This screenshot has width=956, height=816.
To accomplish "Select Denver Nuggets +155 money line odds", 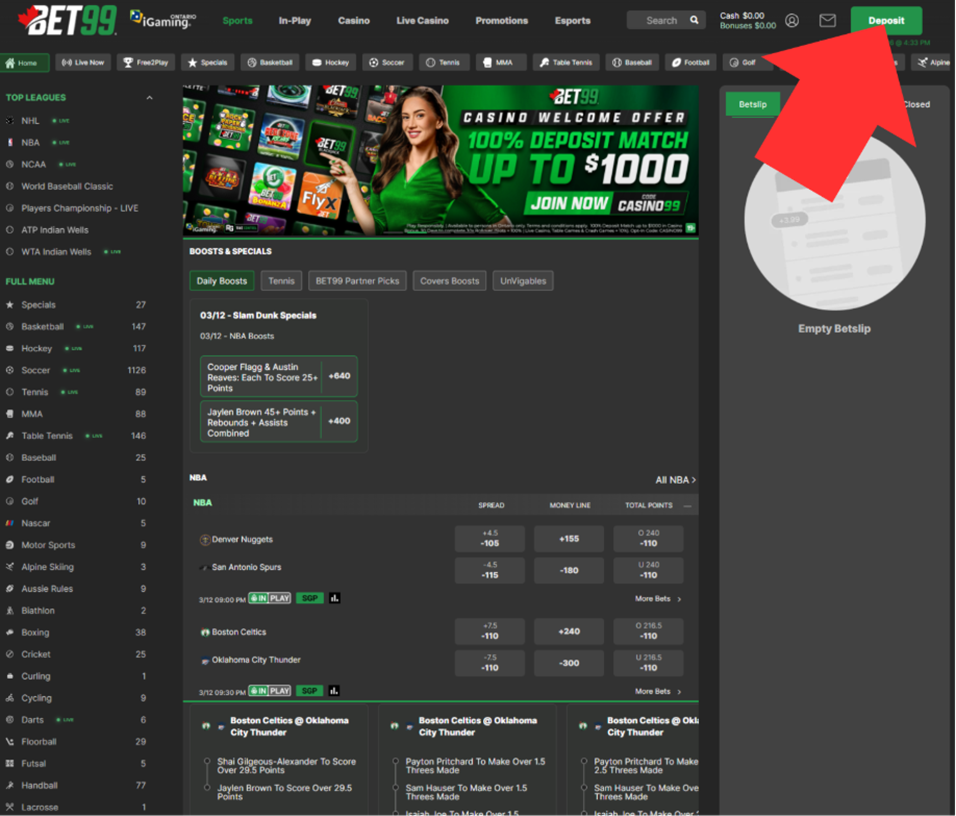I will 568,539.
